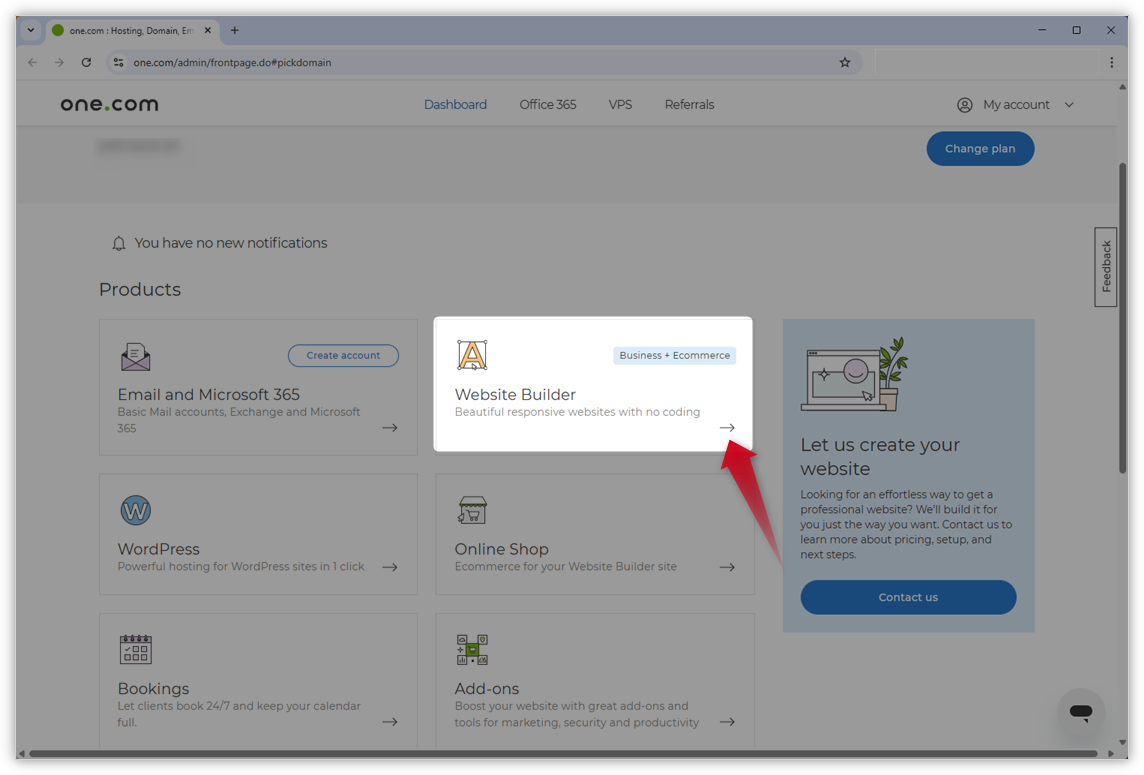This screenshot has height=775, width=1144.
Task: Click the Change plan button
Action: coord(980,148)
